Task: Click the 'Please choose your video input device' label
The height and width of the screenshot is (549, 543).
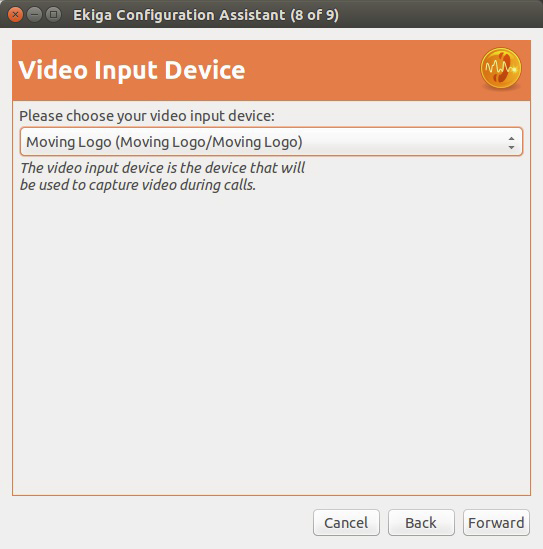Action: coord(147,116)
